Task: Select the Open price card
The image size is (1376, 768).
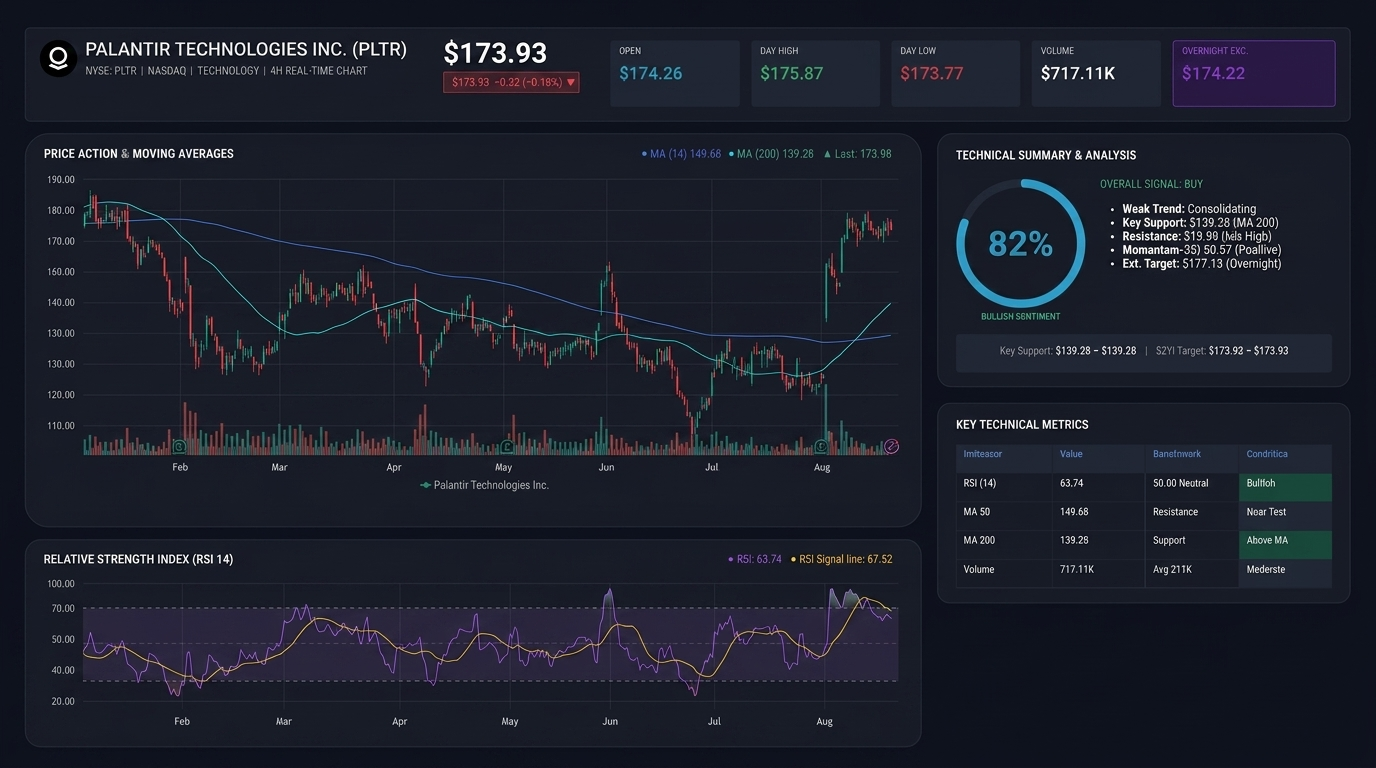Action: 675,73
